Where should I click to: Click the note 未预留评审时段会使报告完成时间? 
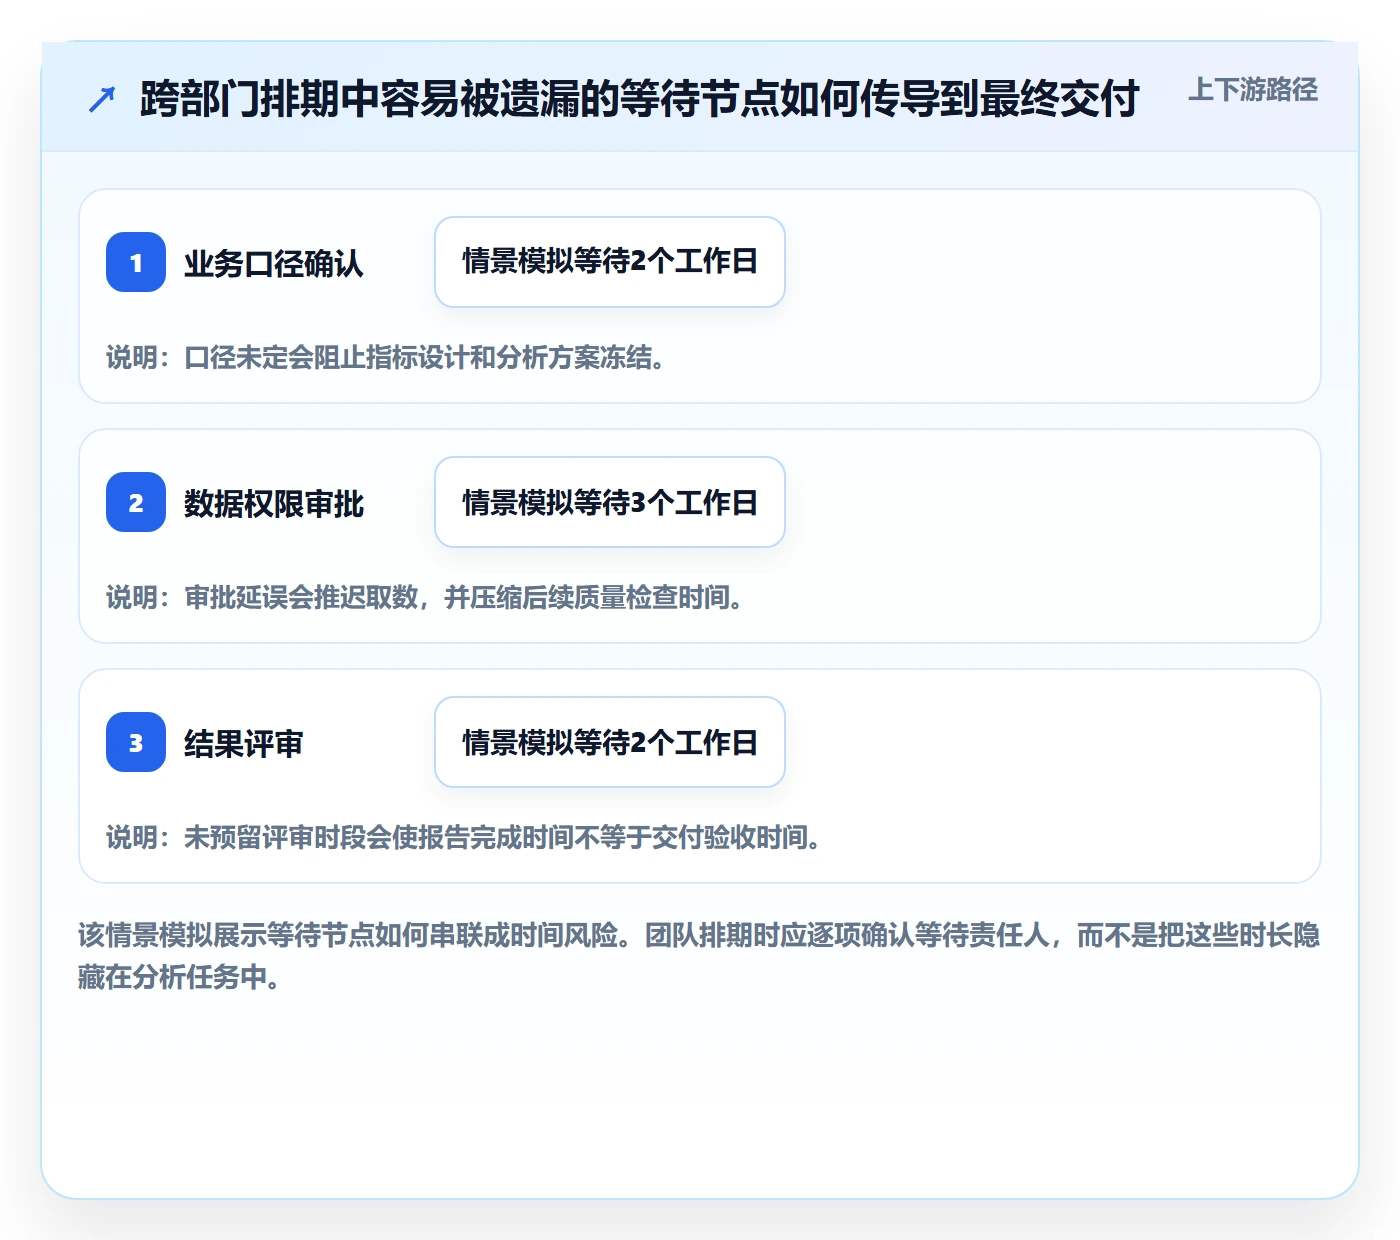click(465, 837)
